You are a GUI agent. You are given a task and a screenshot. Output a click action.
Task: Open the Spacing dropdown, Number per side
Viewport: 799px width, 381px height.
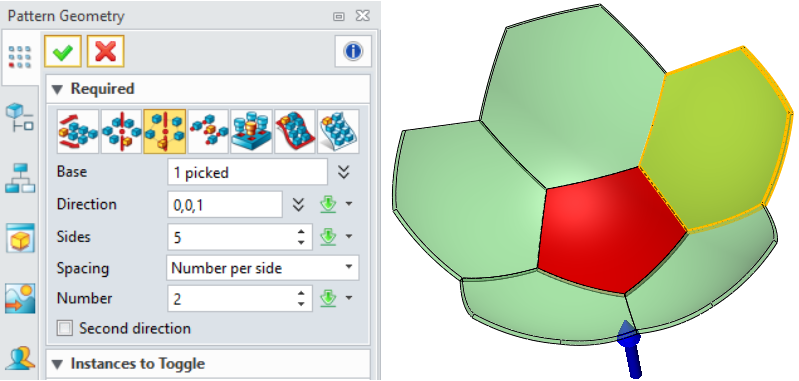click(262, 268)
